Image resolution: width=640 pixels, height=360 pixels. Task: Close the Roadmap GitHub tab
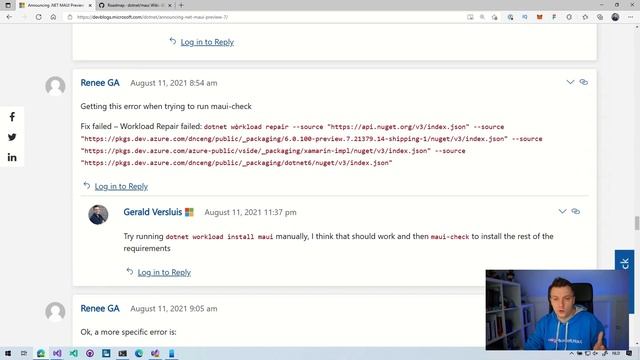pos(170,5)
